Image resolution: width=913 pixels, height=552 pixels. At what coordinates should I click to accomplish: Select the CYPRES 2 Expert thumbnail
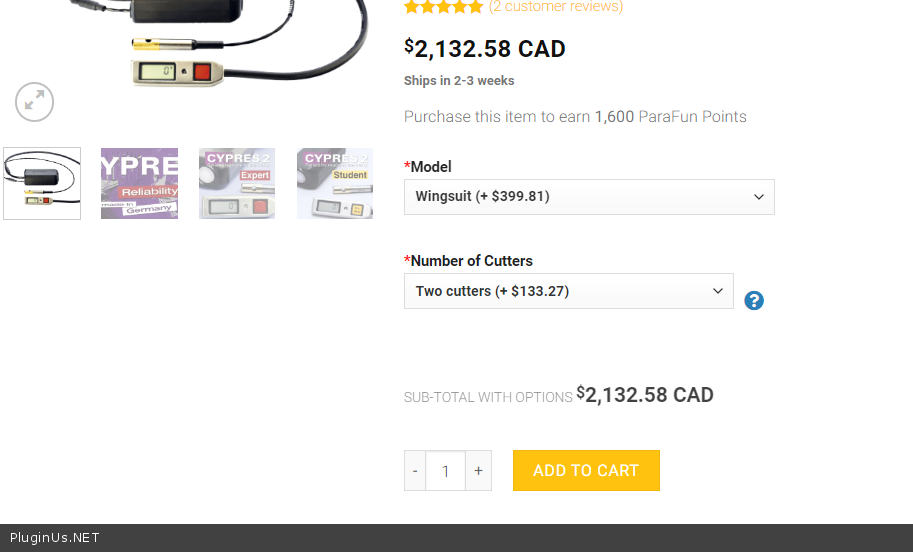point(237,183)
